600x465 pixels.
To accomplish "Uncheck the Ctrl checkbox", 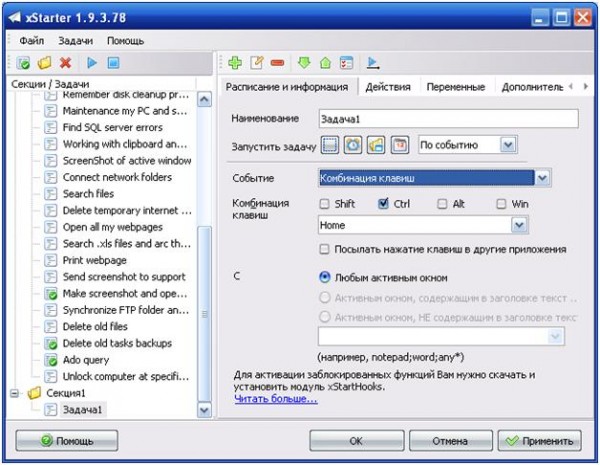I will coord(383,204).
